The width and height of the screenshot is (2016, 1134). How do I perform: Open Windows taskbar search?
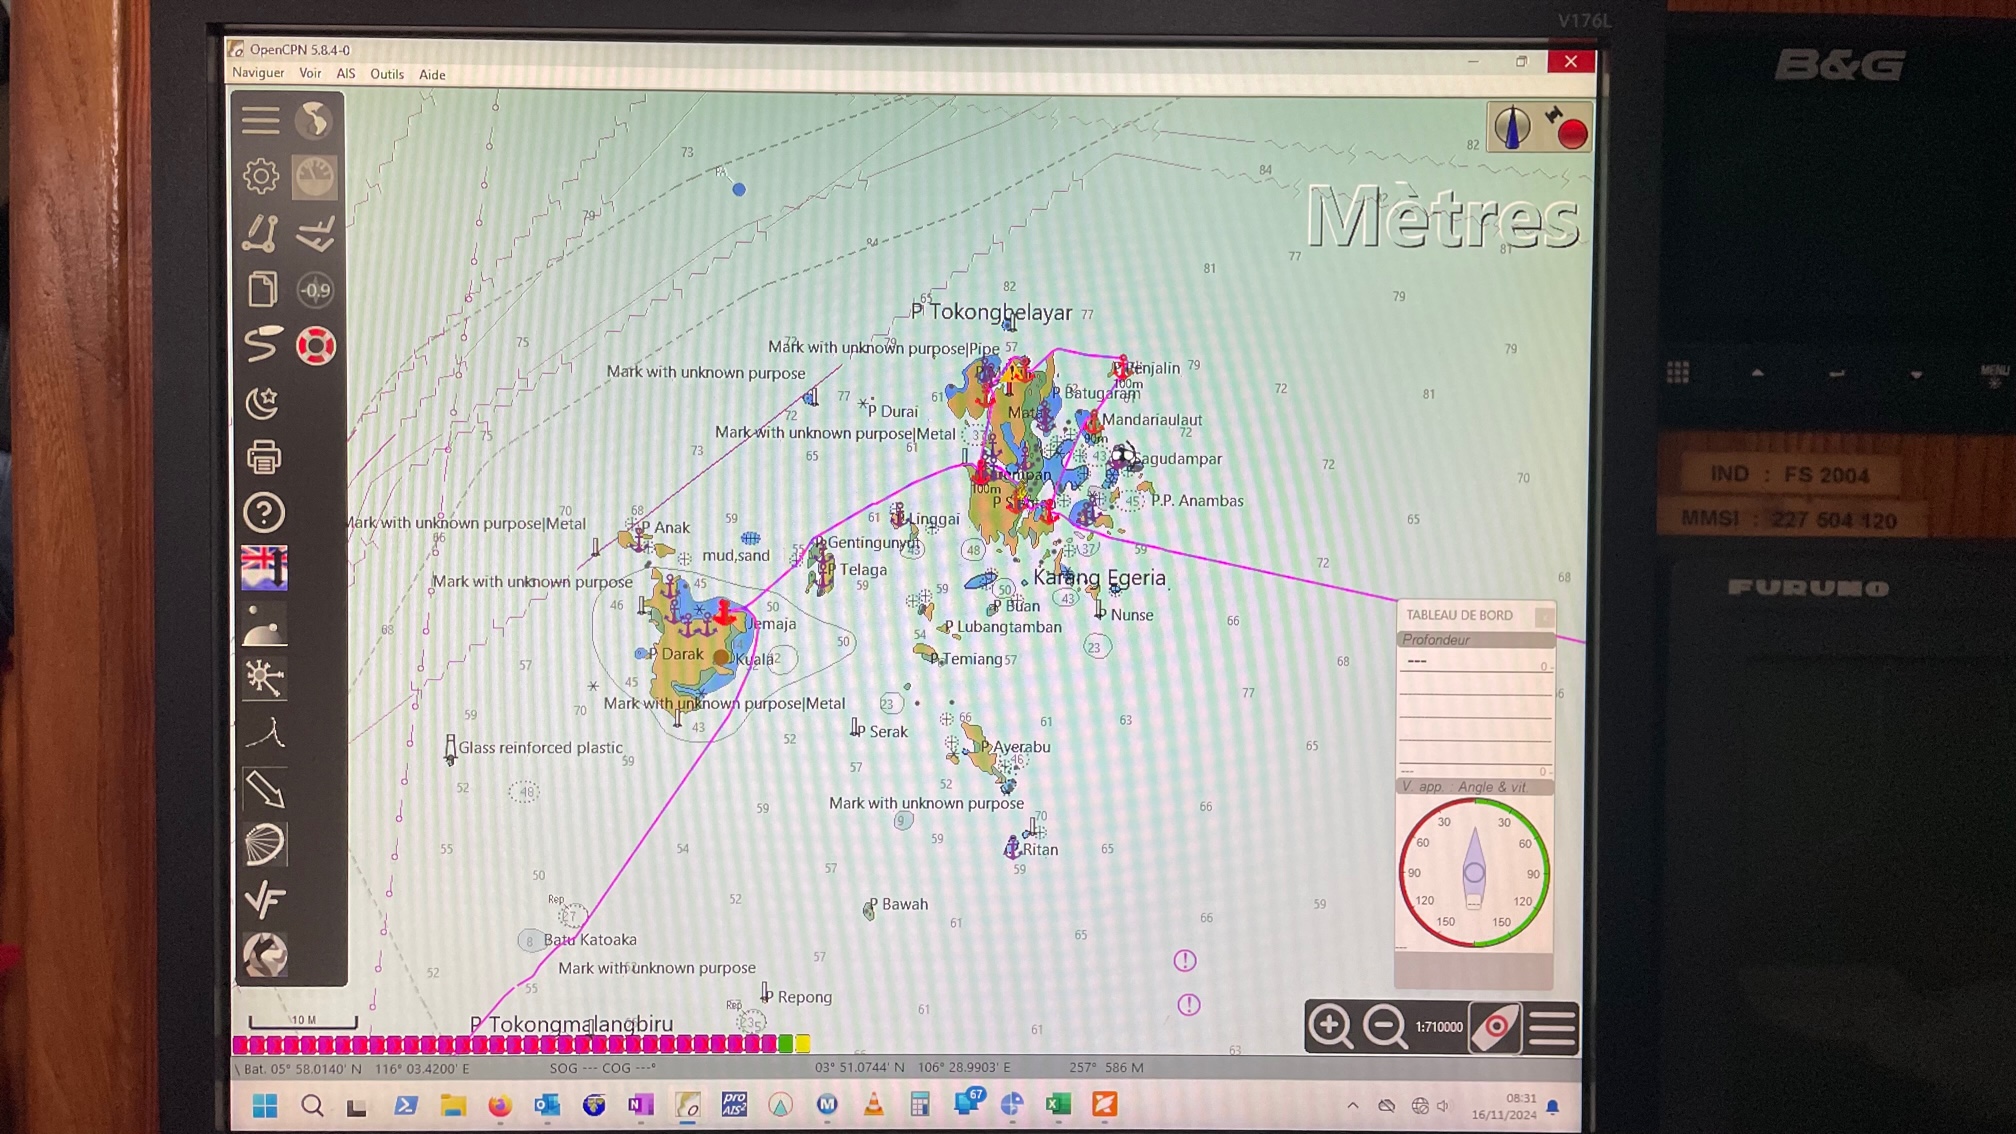(312, 1105)
